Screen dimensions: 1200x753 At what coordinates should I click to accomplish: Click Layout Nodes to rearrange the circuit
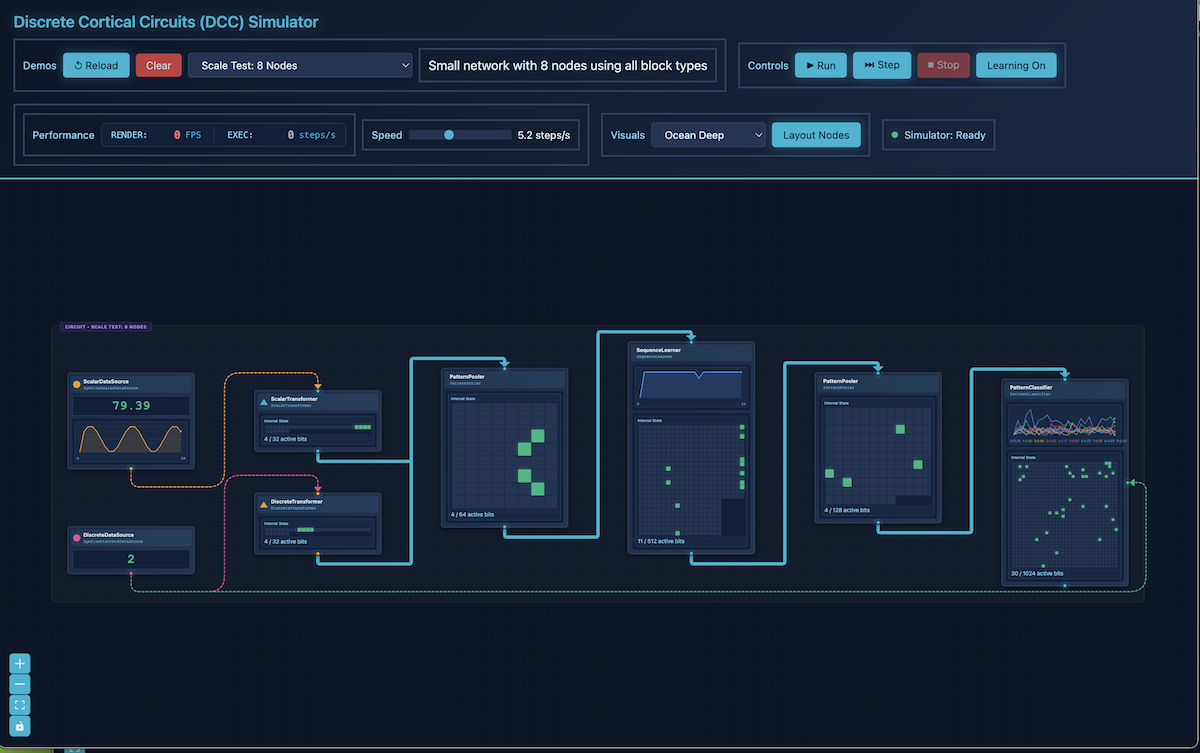(816, 134)
